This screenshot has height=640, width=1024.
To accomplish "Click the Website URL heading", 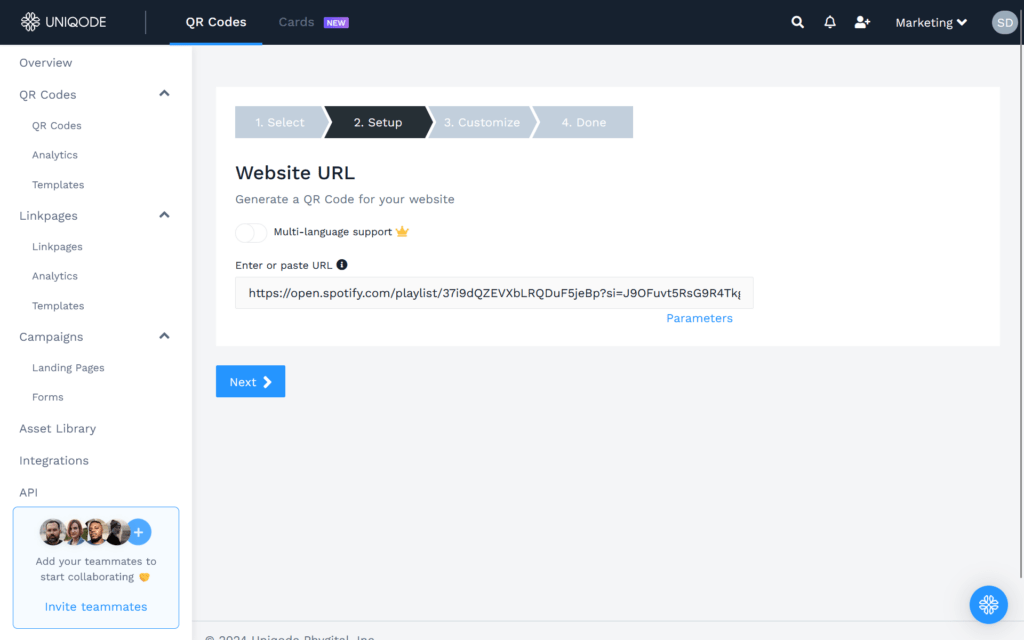I will tap(295, 173).
